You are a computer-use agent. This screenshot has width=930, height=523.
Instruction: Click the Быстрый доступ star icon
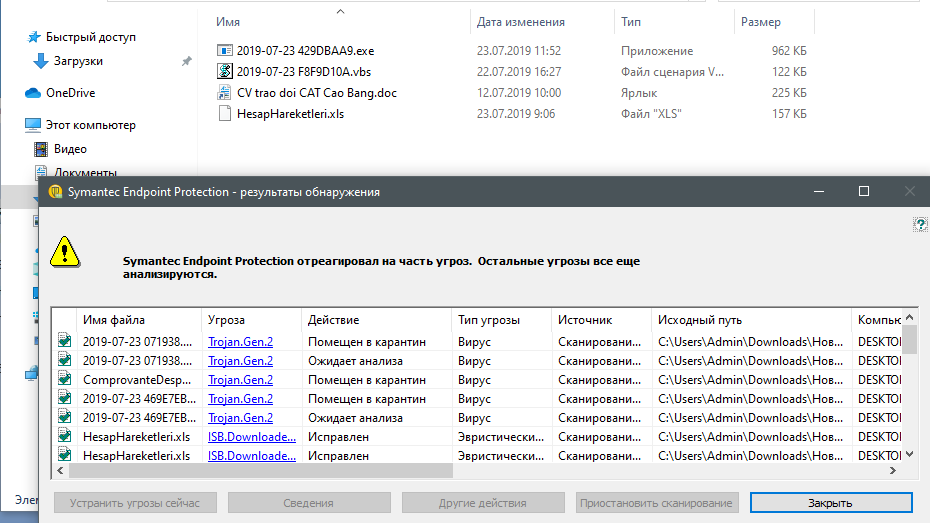pos(34,37)
